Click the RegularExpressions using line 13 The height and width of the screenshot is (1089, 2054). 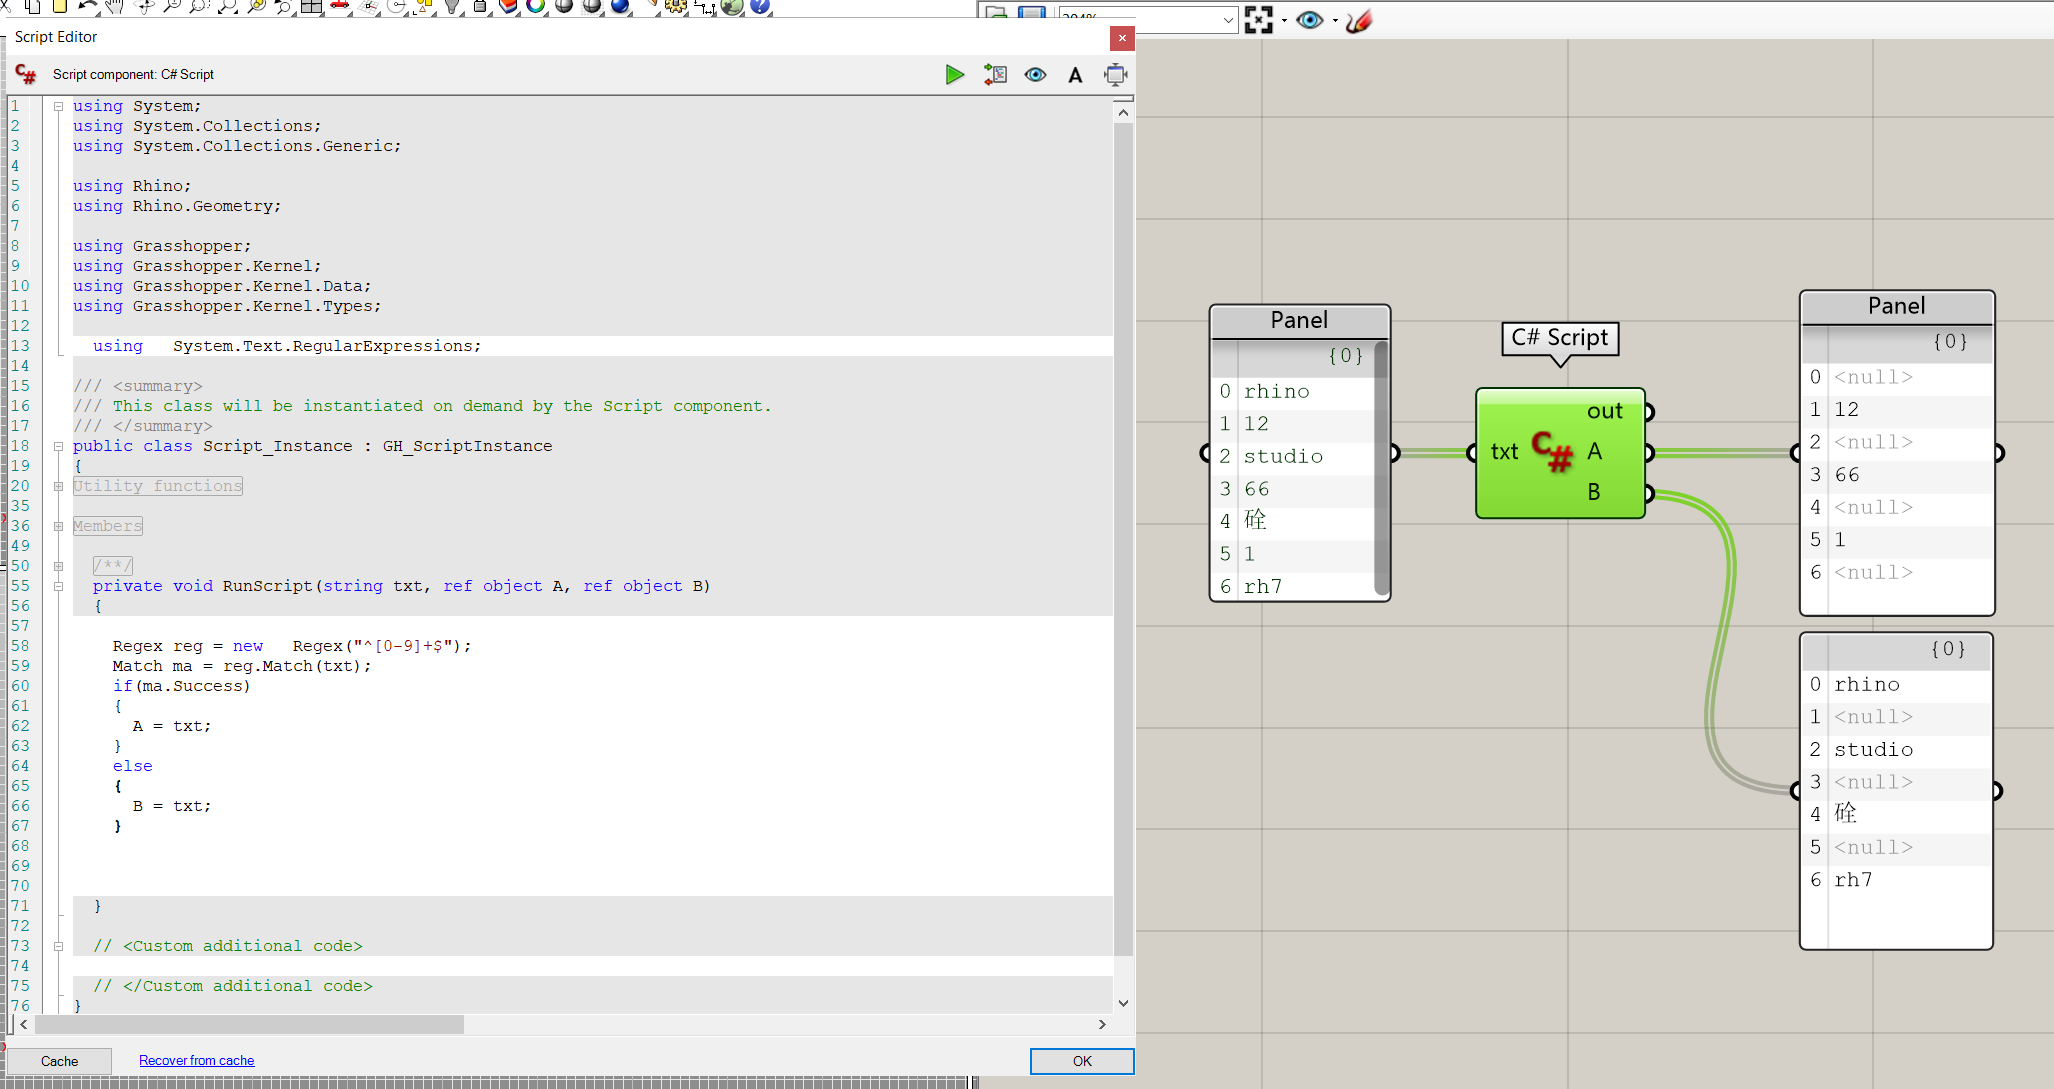tap(287, 346)
